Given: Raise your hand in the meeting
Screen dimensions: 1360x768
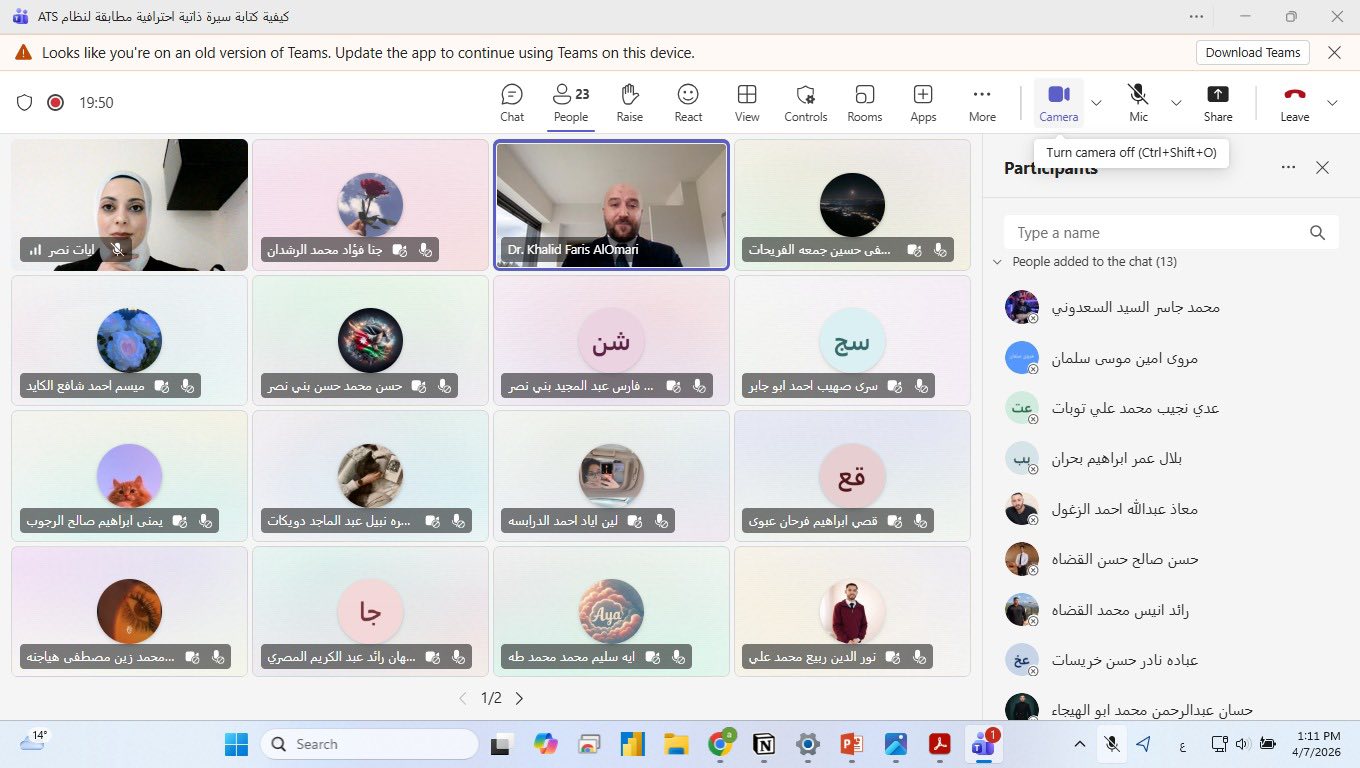Looking at the screenshot, I should pos(629,102).
